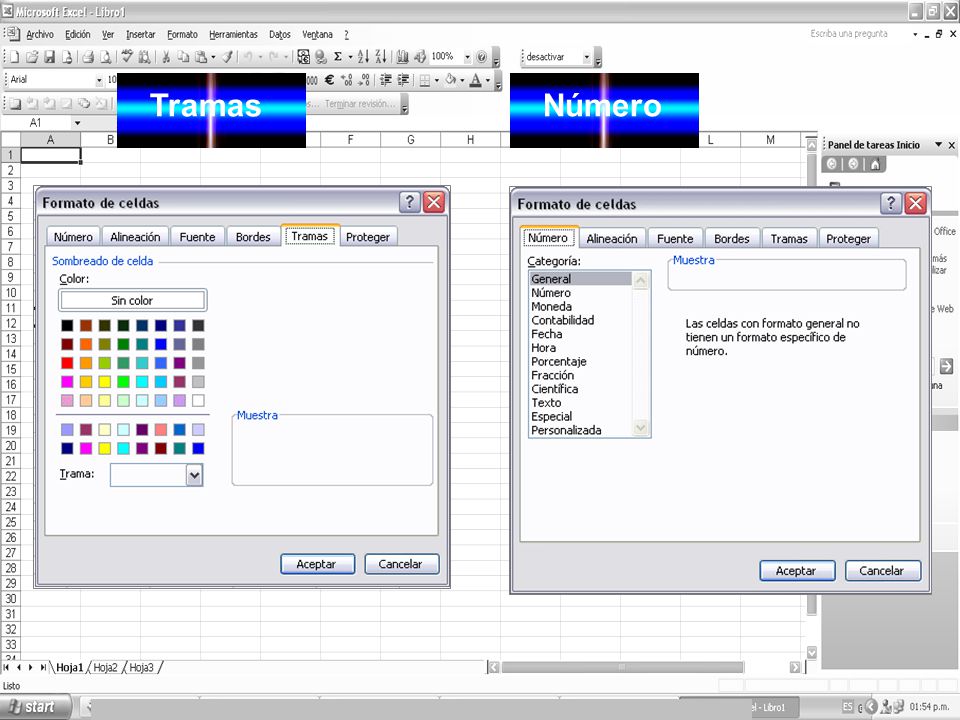
Task: Select the Hoja2 sheet tab
Action: click(x=105, y=667)
